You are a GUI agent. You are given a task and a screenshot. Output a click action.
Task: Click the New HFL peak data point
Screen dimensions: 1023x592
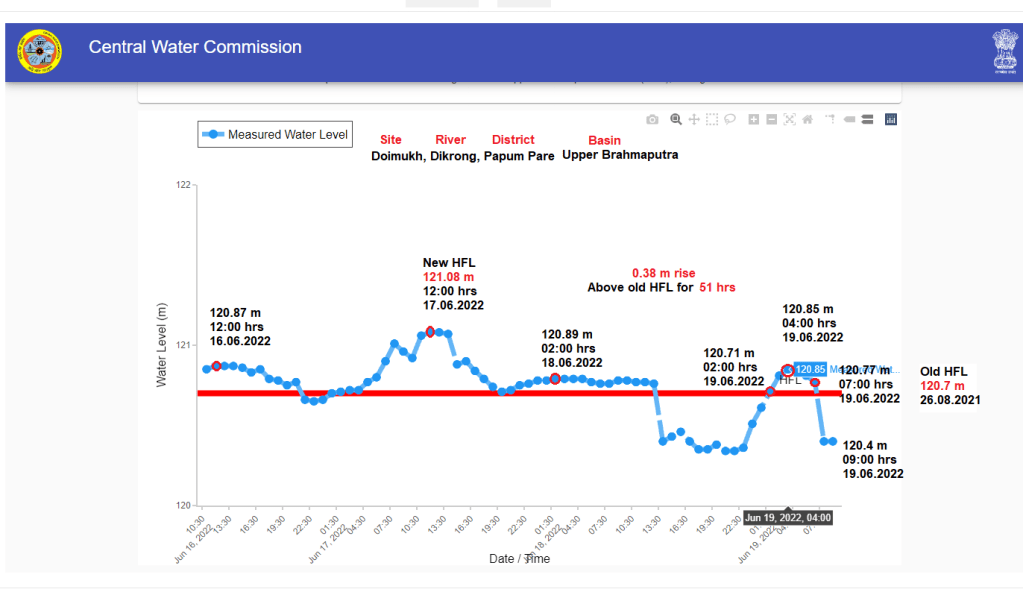click(x=430, y=331)
